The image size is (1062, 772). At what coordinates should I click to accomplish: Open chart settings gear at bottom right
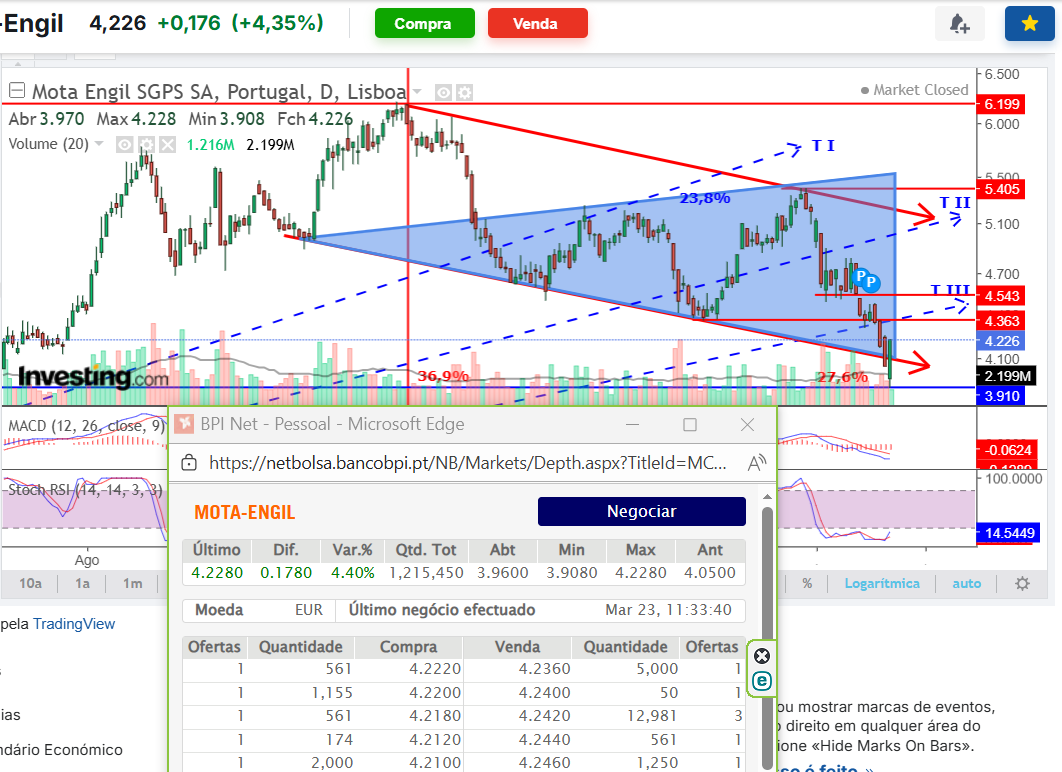point(1022,583)
